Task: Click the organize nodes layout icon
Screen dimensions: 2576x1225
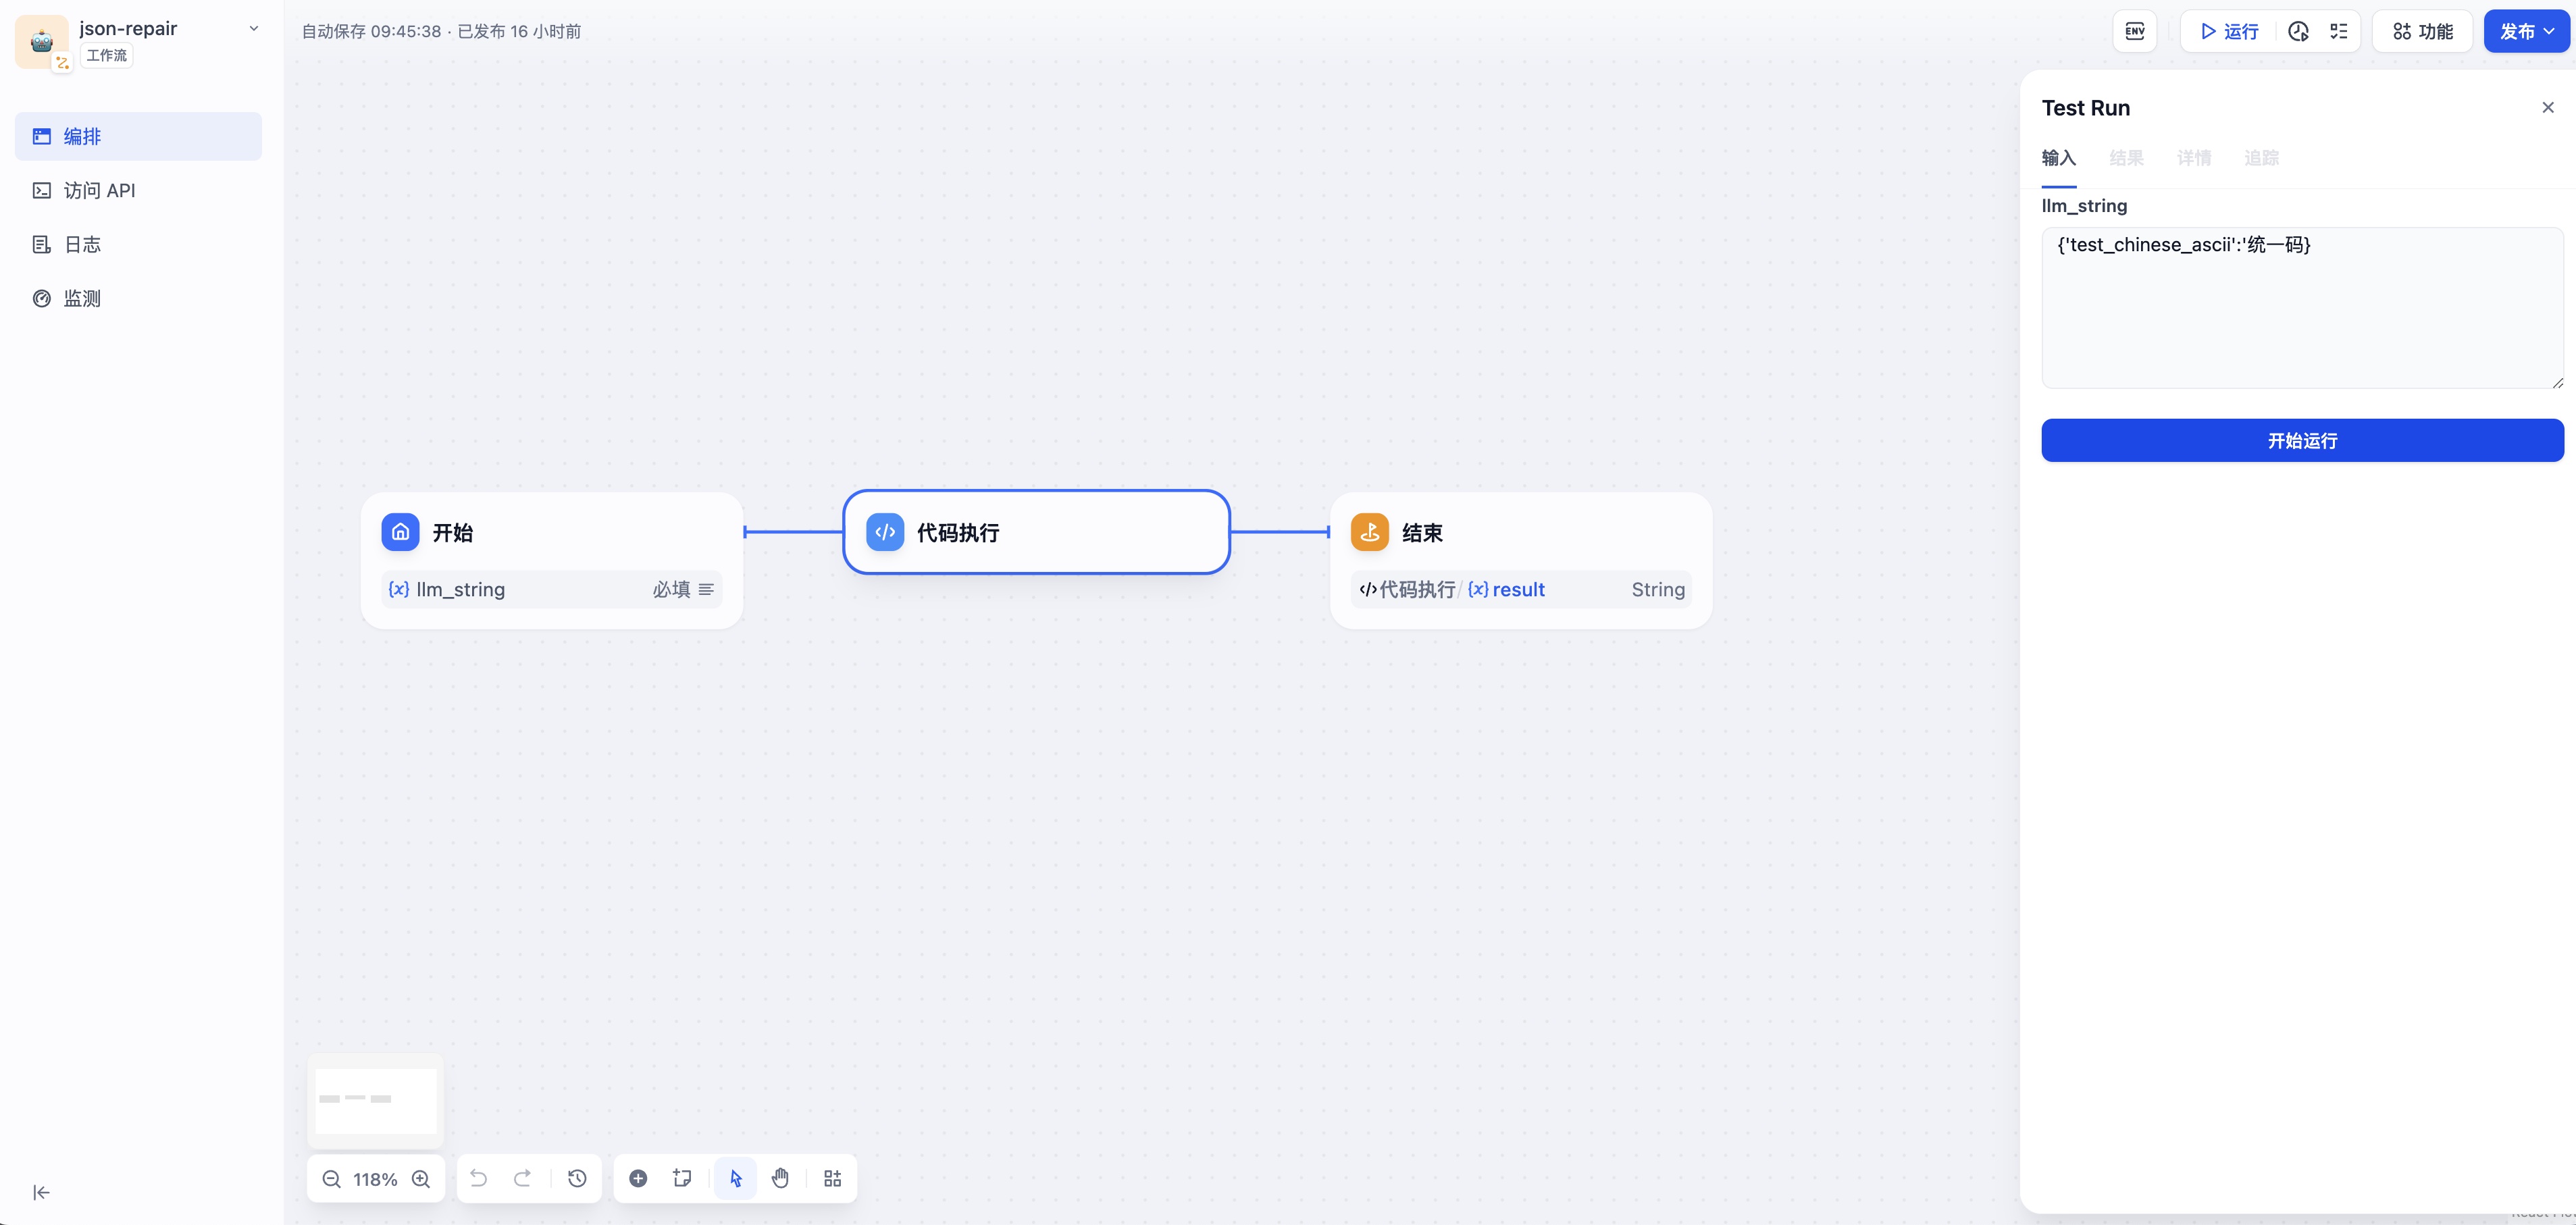Action: tap(832, 1178)
